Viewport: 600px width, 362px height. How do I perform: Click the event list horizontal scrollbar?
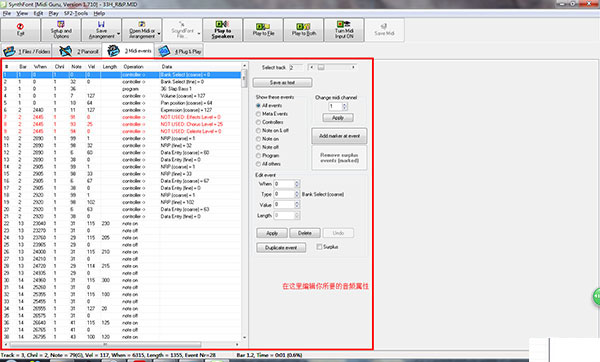tap(122, 344)
